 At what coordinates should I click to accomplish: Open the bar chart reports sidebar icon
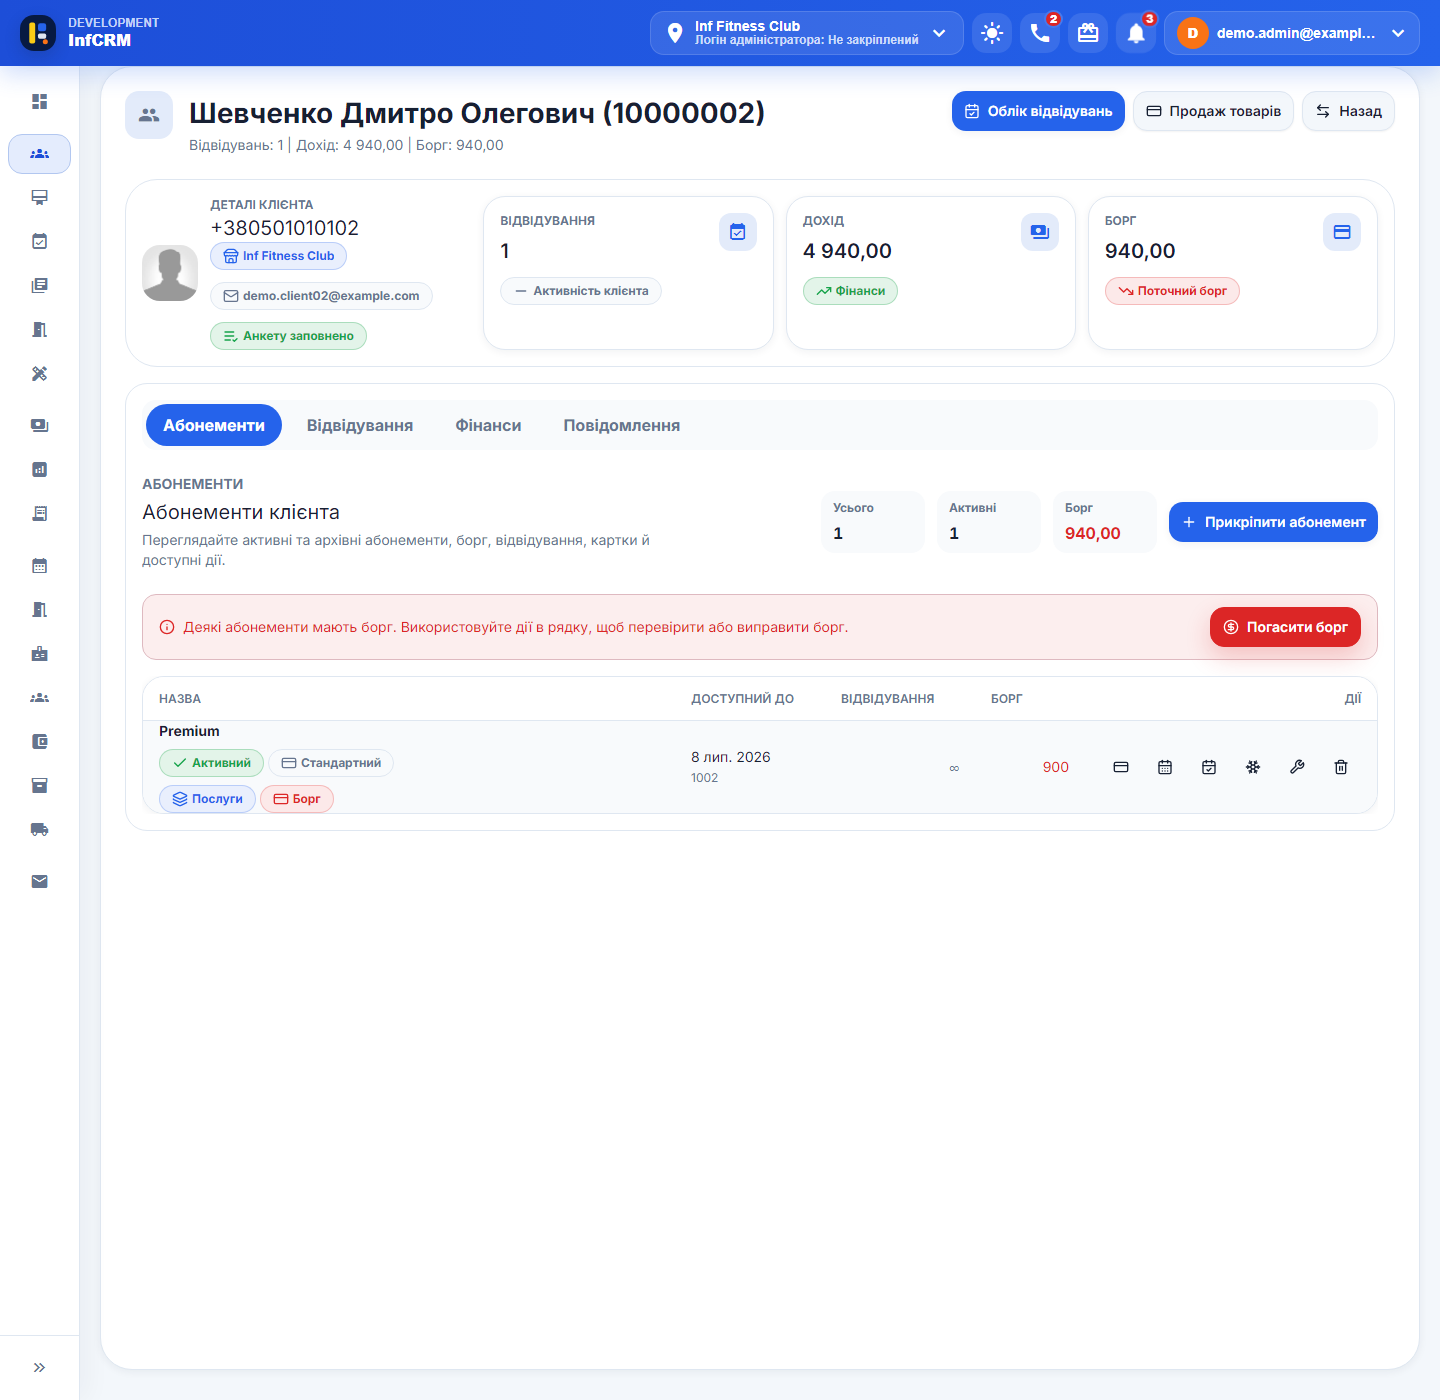click(x=39, y=469)
